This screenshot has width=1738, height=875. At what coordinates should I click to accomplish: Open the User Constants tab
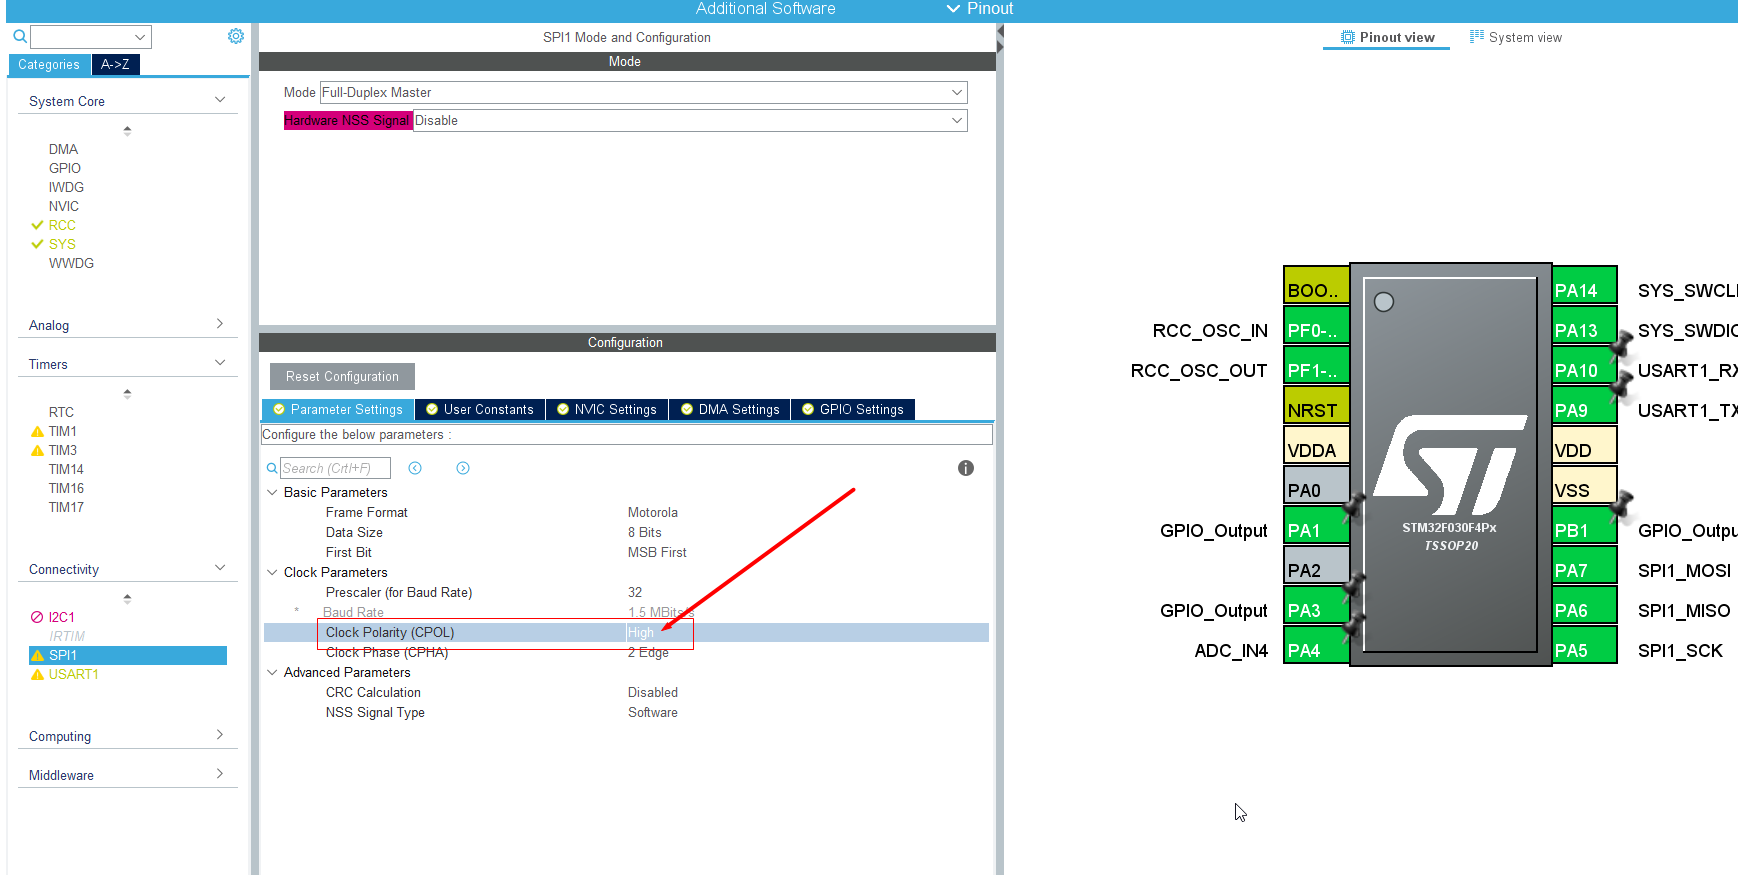click(480, 409)
